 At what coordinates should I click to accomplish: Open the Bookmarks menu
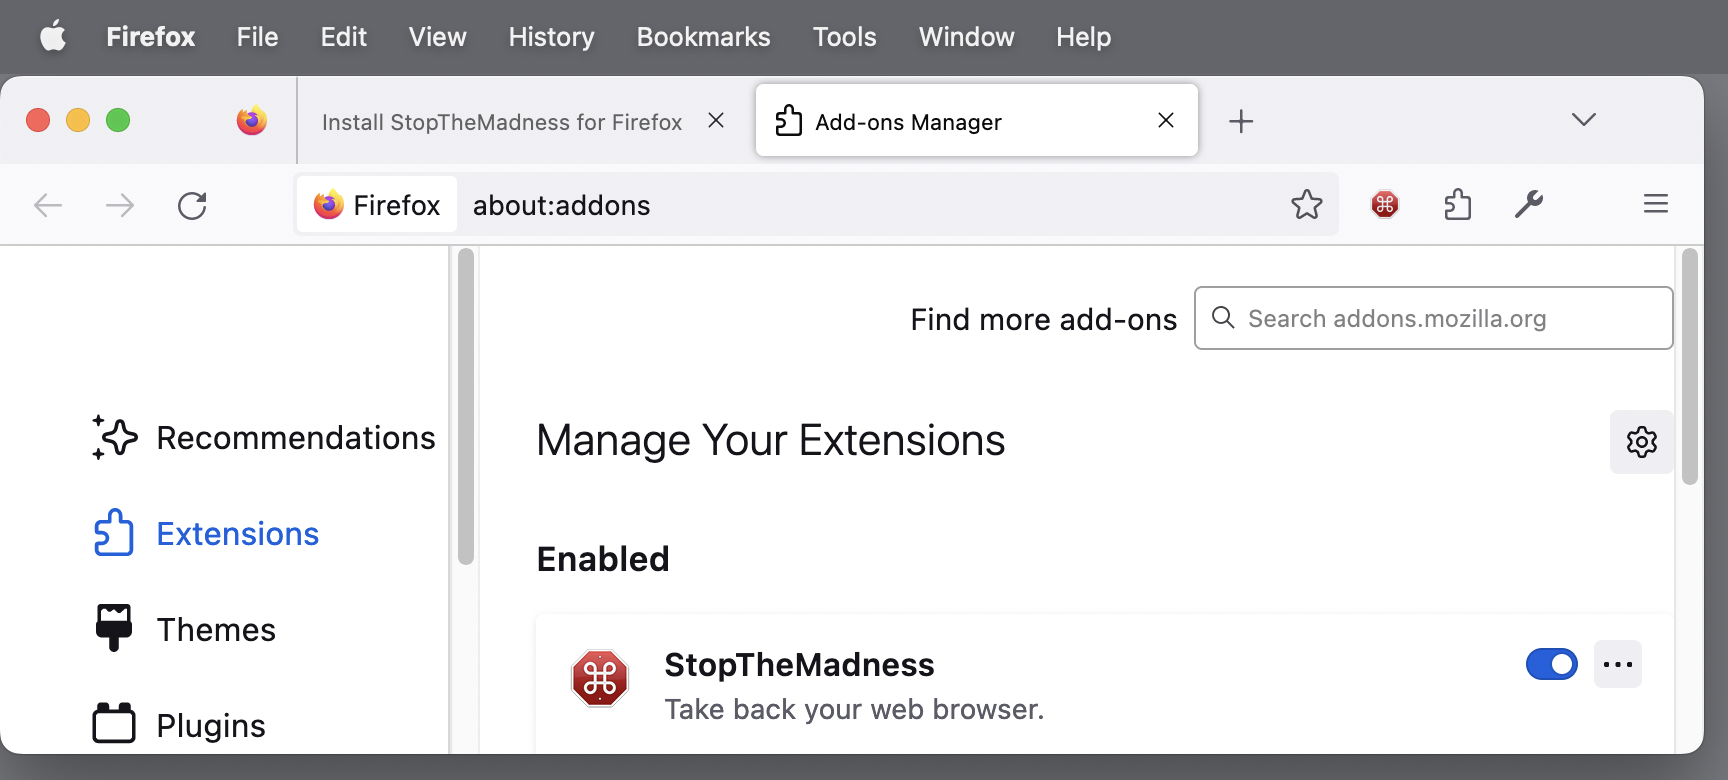[x=703, y=37]
